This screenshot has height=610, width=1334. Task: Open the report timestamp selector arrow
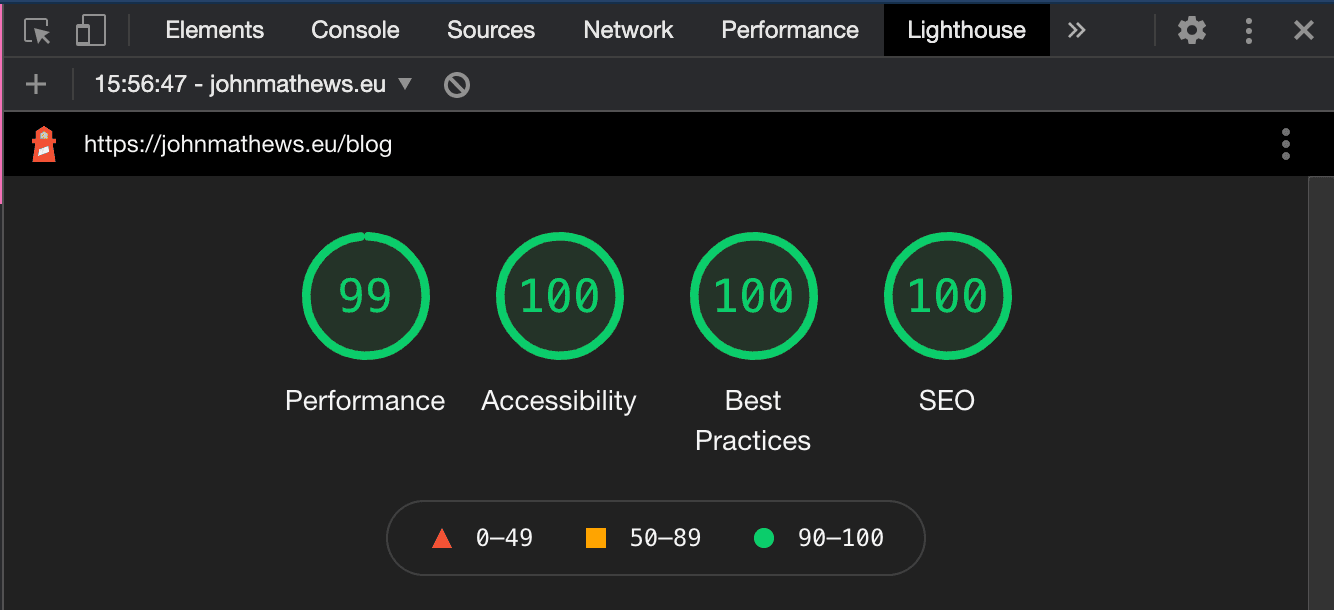tap(406, 84)
